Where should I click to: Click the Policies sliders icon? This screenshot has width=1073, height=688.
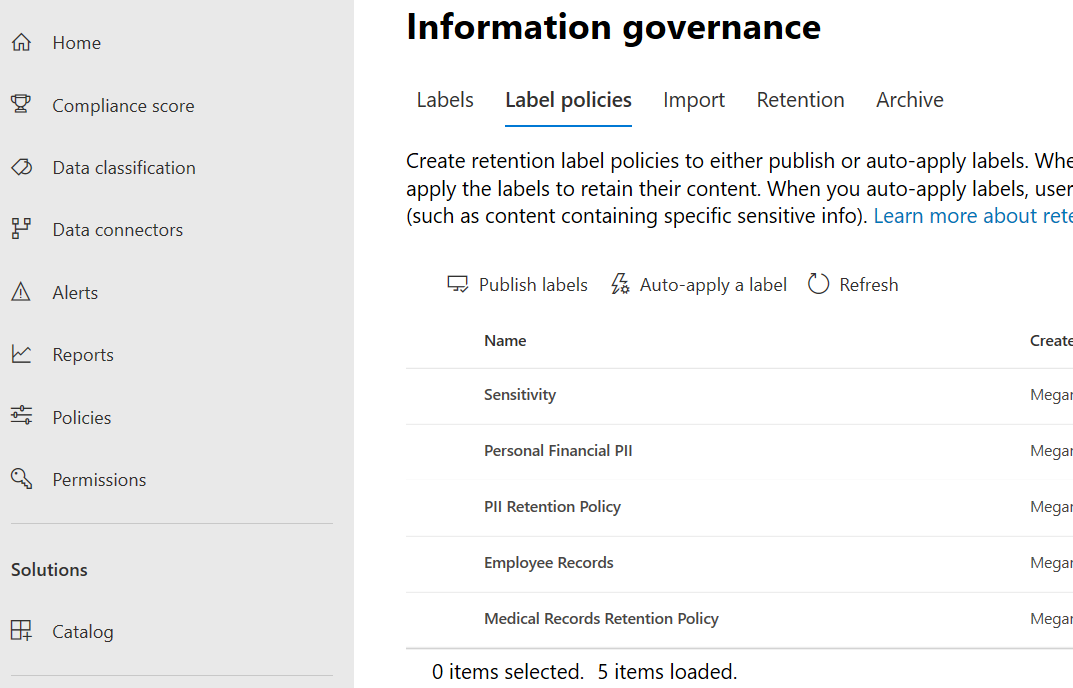[21, 416]
